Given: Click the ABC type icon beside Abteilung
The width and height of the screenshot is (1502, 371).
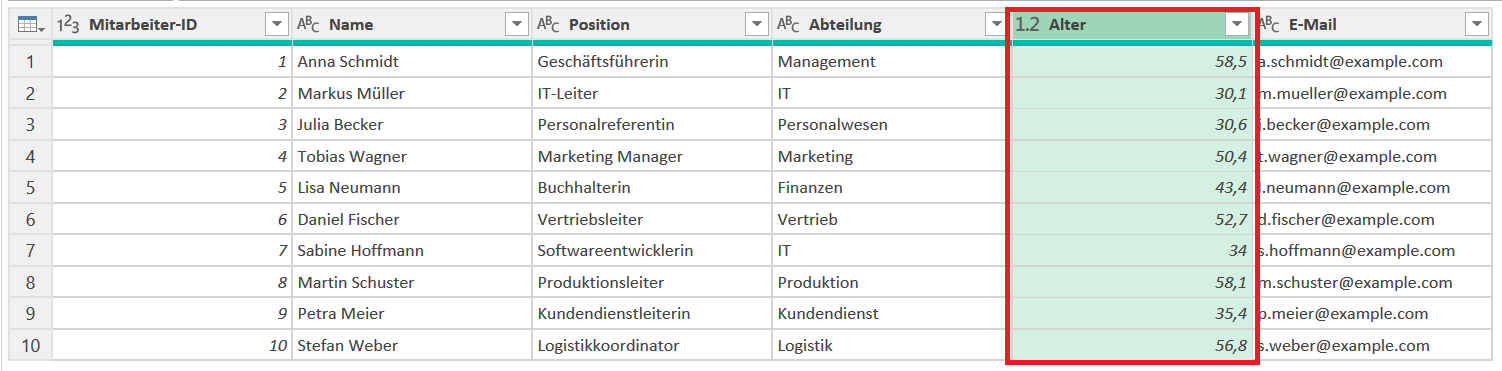Looking at the screenshot, I should [x=788, y=25].
